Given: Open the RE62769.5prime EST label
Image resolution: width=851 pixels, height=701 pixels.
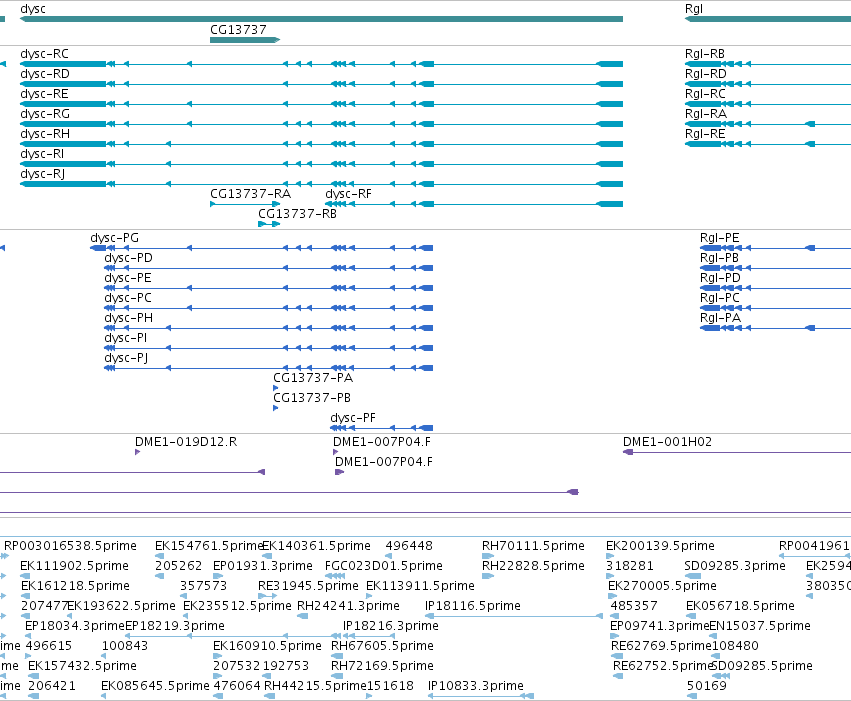Looking at the screenshot, I should (x=661, y=646).
